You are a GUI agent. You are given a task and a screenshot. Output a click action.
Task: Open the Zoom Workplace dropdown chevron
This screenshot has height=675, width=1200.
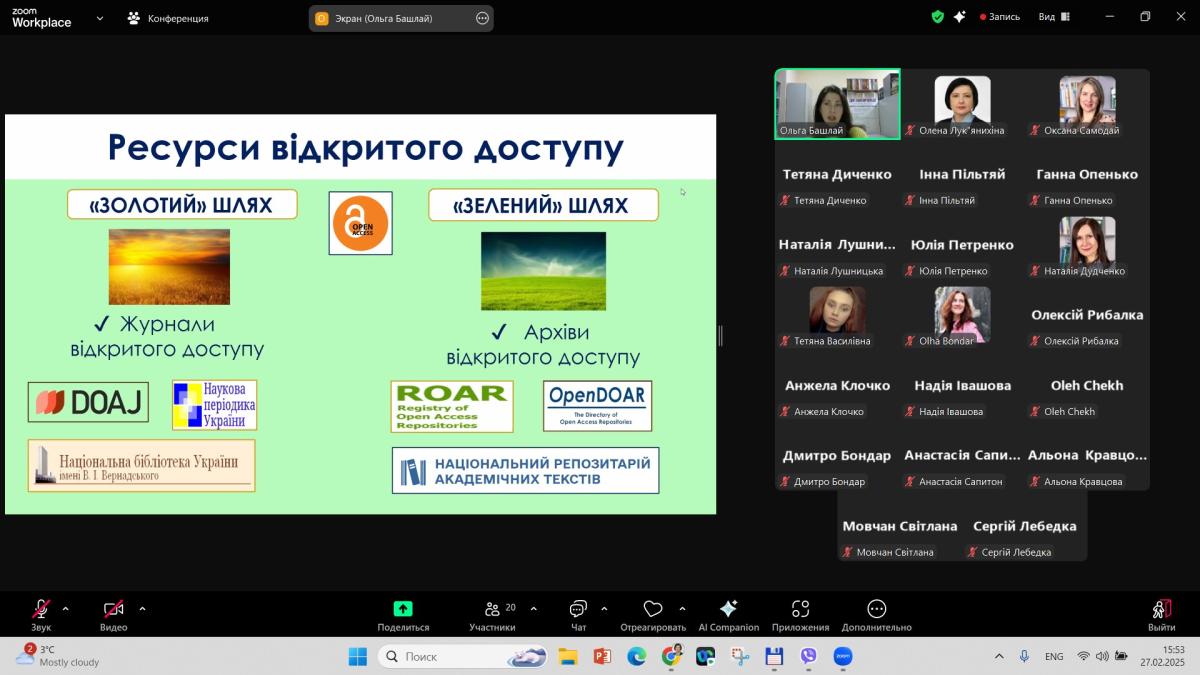pyautogui.click(x=100, y=18)
